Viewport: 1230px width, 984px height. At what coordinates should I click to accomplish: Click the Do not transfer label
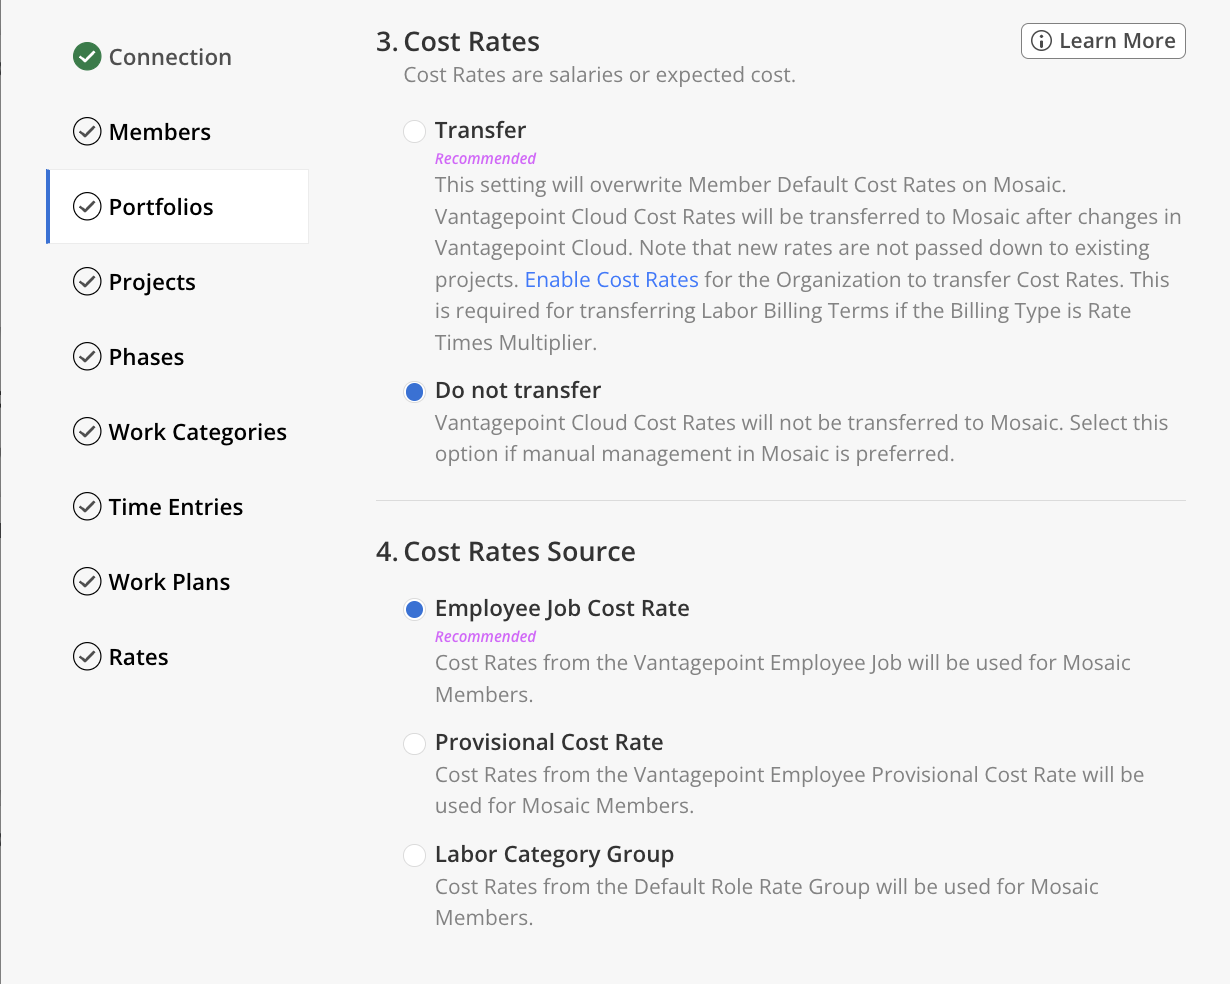[x=518, y=390]
